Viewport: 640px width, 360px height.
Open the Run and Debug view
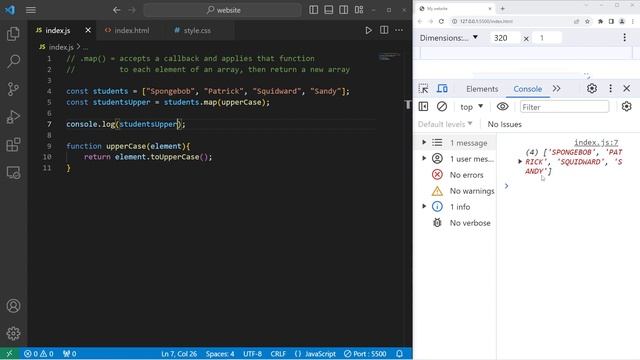[x=13, y=117]
